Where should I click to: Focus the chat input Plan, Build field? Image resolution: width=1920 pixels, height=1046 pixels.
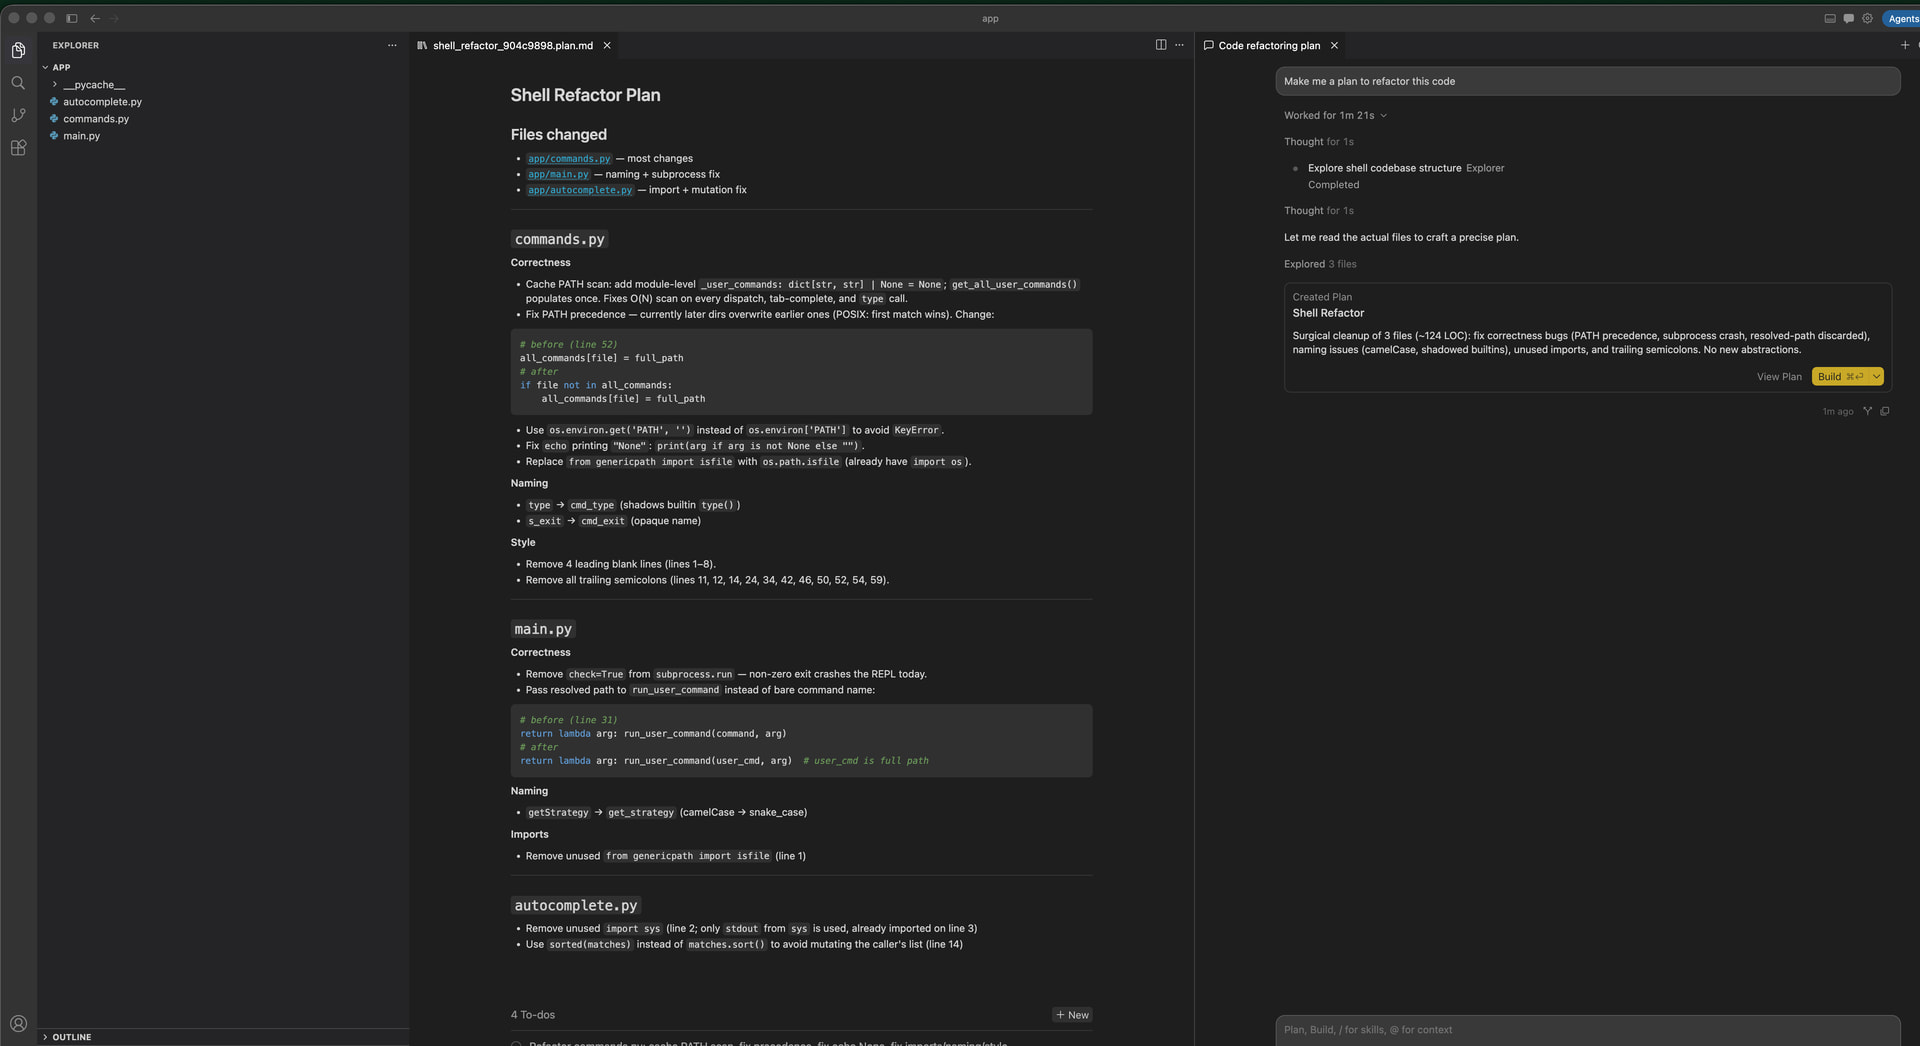tap(1587, 1030)
